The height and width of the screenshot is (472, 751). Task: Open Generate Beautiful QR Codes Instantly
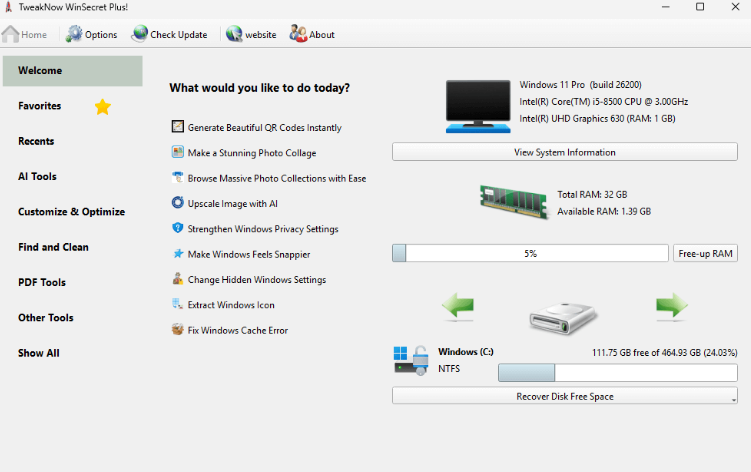coord(264,127)
